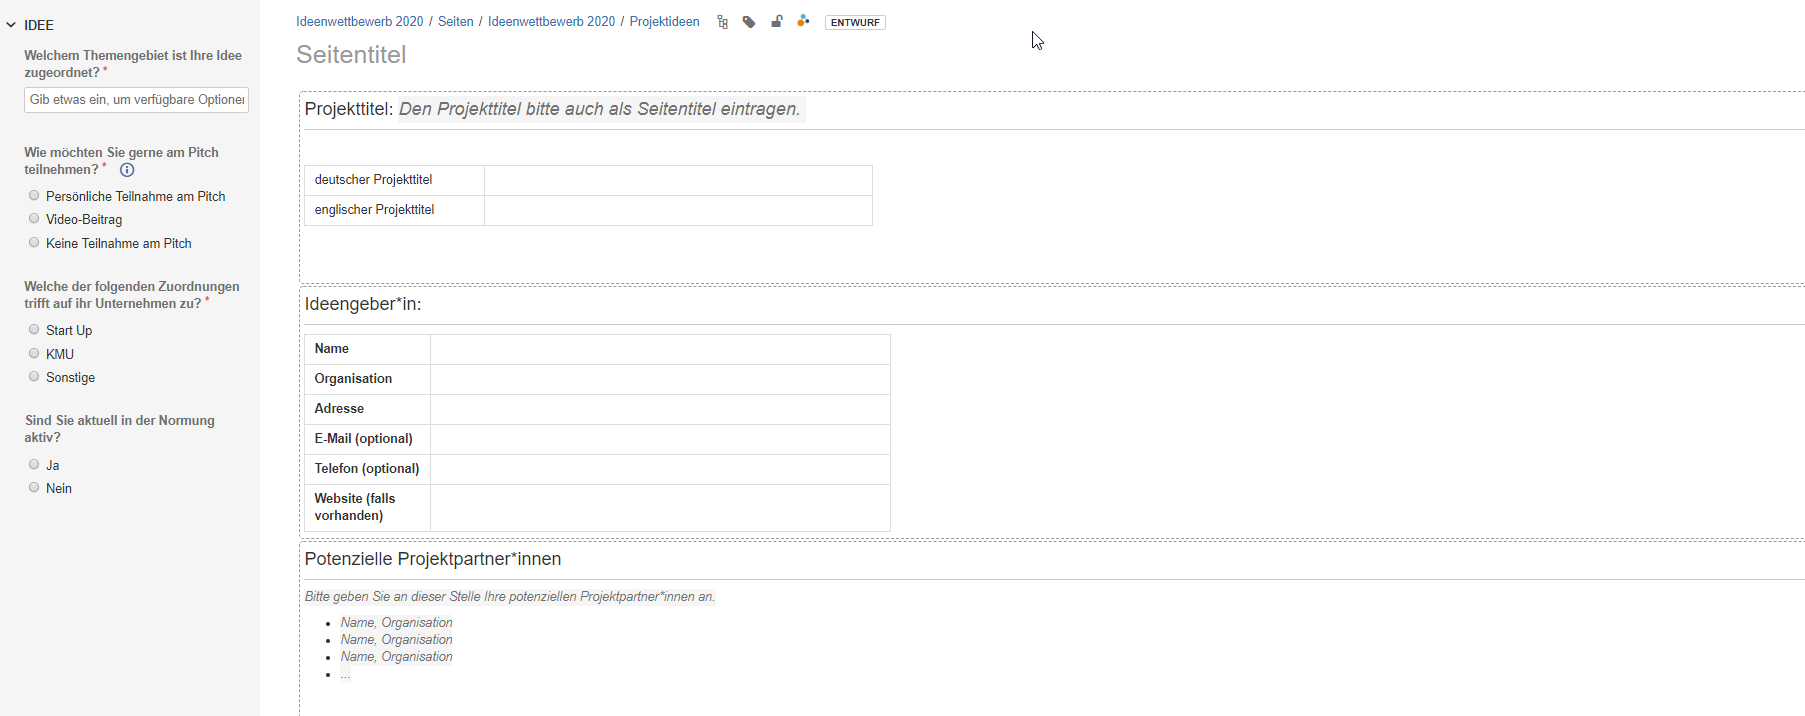Select 'Persönliche Teilnahme am Pitch' radio option
This screenshot has height=716, width=1805.
(x=34, y=196)
